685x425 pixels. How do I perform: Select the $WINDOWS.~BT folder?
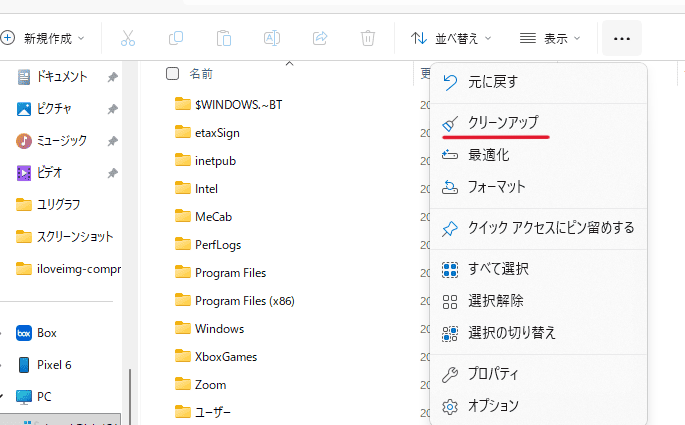coord(228,105)
